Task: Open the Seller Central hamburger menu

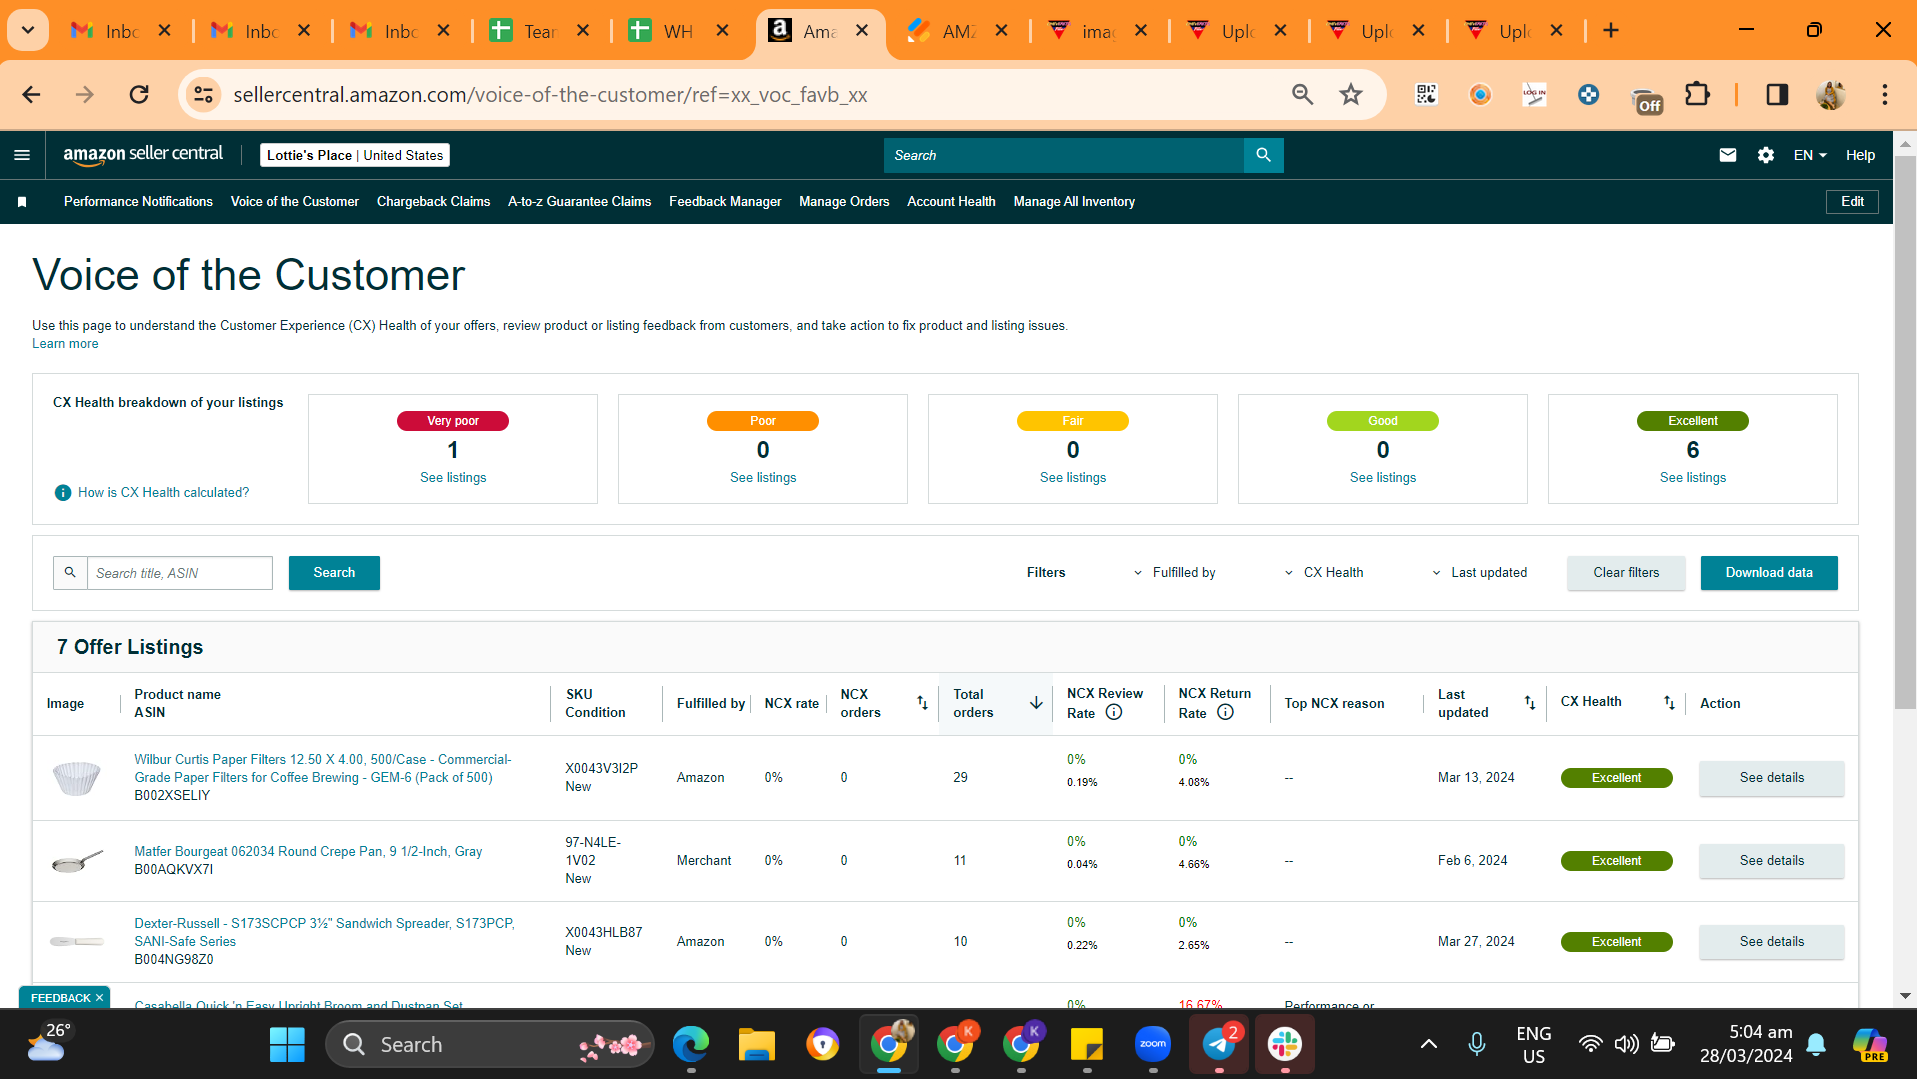Action: tap(22, 155)
